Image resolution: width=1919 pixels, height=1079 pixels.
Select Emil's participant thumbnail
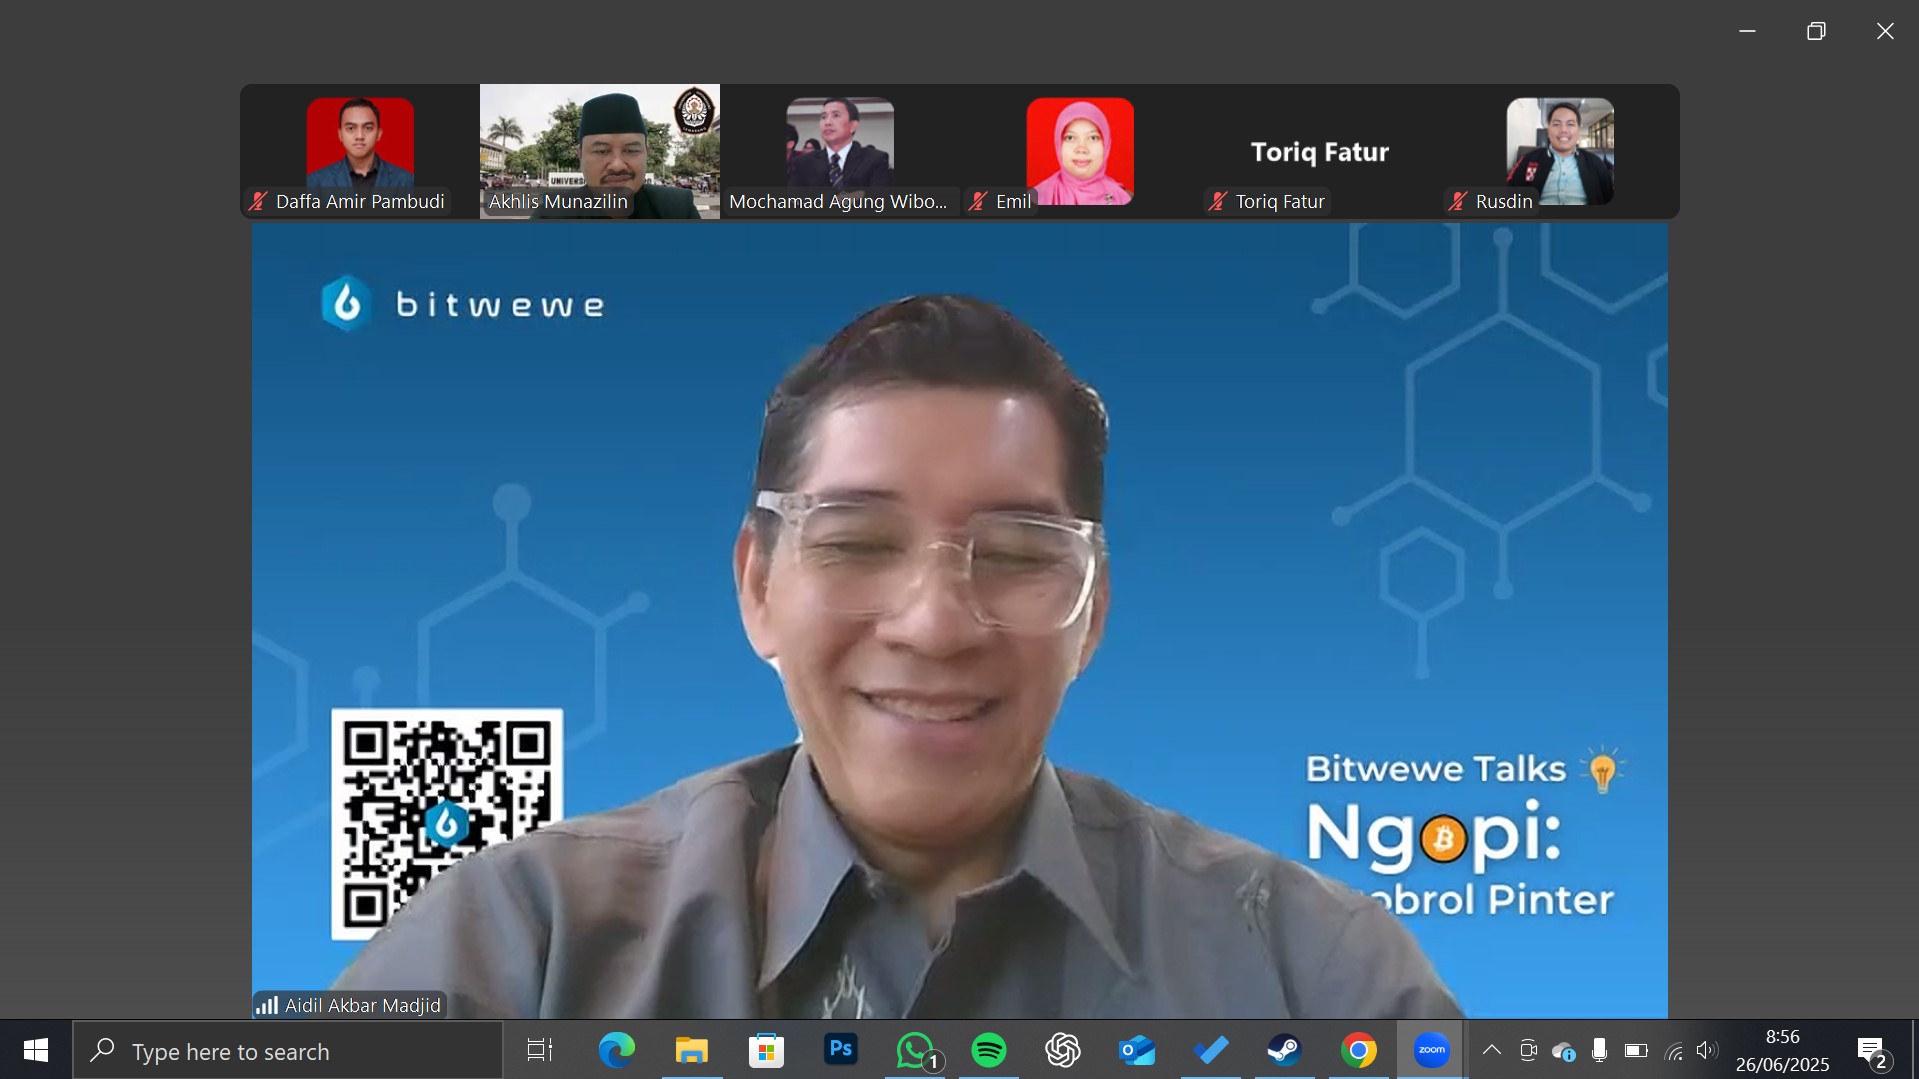[x=1080, y=151]
